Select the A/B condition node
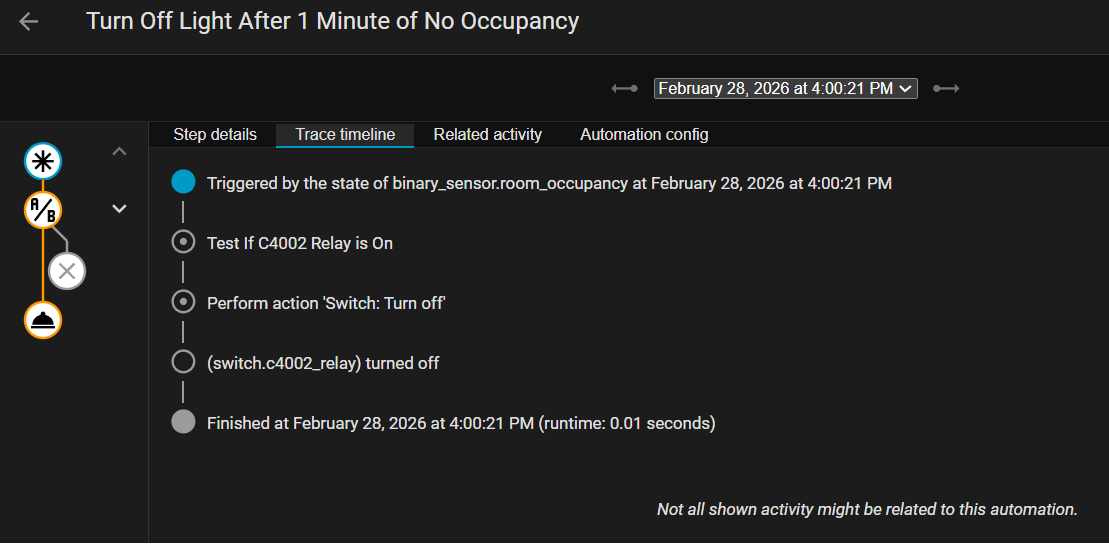 coord(43,210)
